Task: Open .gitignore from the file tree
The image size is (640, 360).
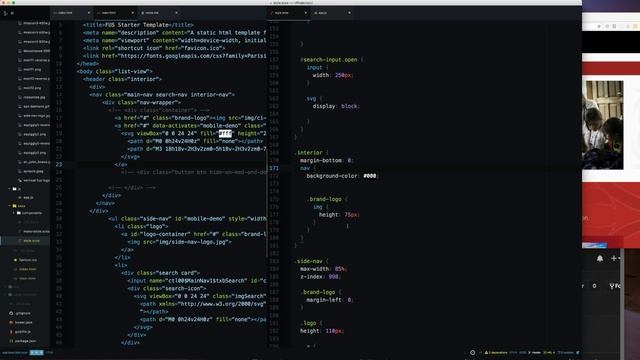Action: pyautogui.click(x=23, y=313)
